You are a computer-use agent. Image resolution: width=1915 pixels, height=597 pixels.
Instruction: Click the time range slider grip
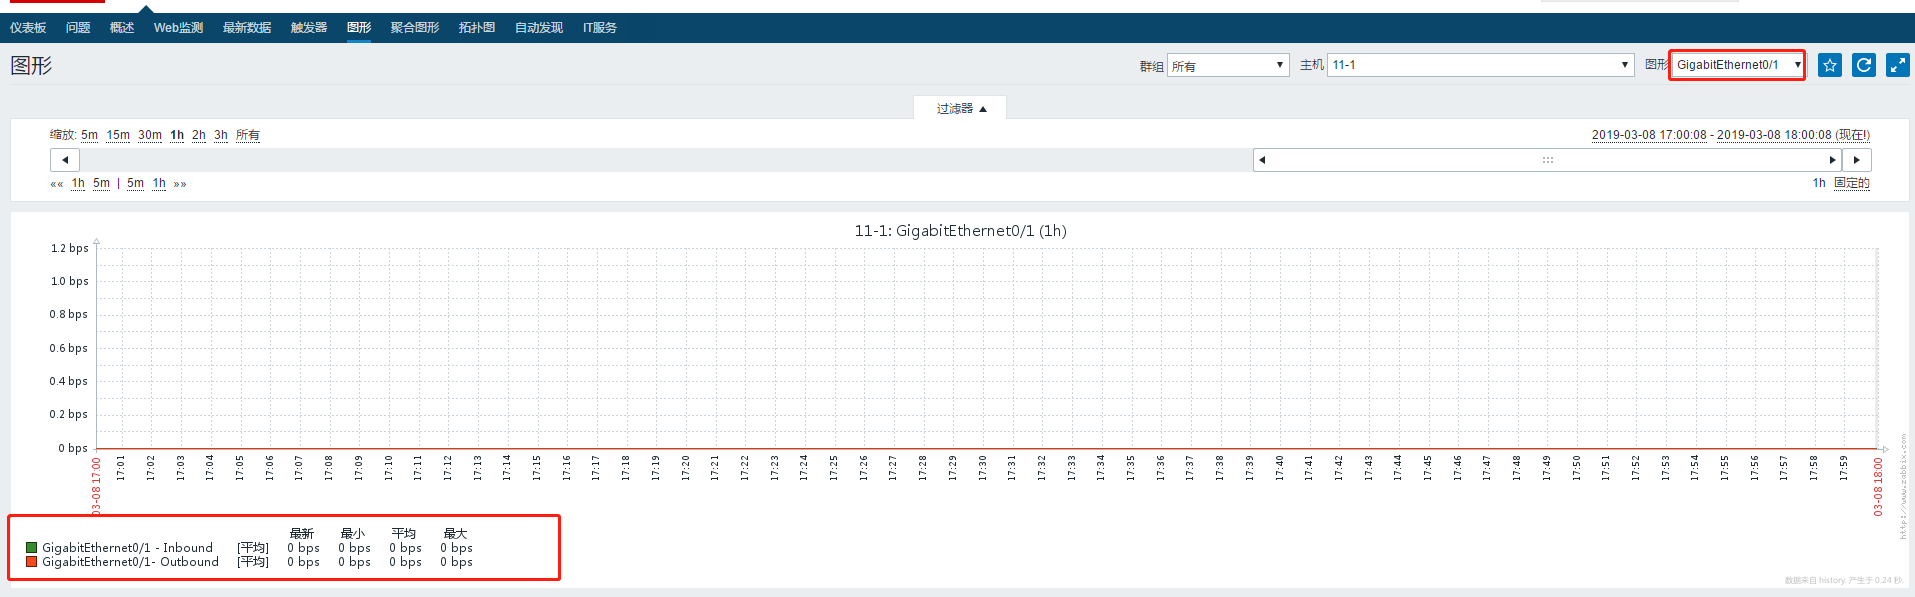[1547, 160]
